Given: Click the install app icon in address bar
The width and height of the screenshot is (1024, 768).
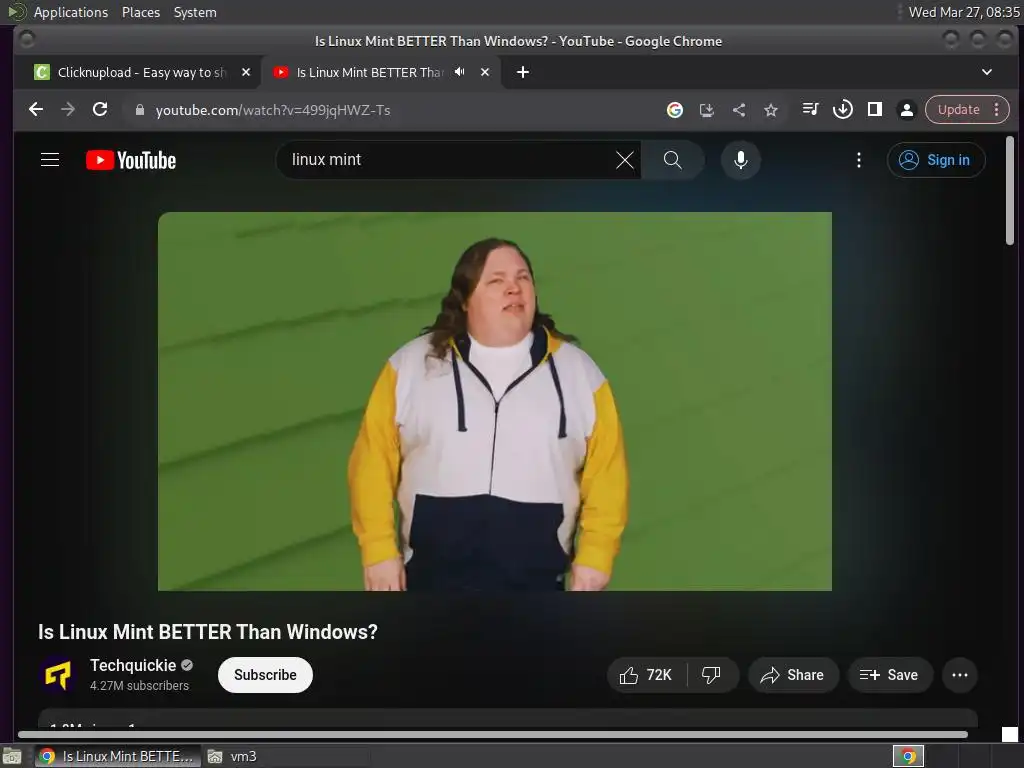Looking at the screenshot, I should 707,110.
